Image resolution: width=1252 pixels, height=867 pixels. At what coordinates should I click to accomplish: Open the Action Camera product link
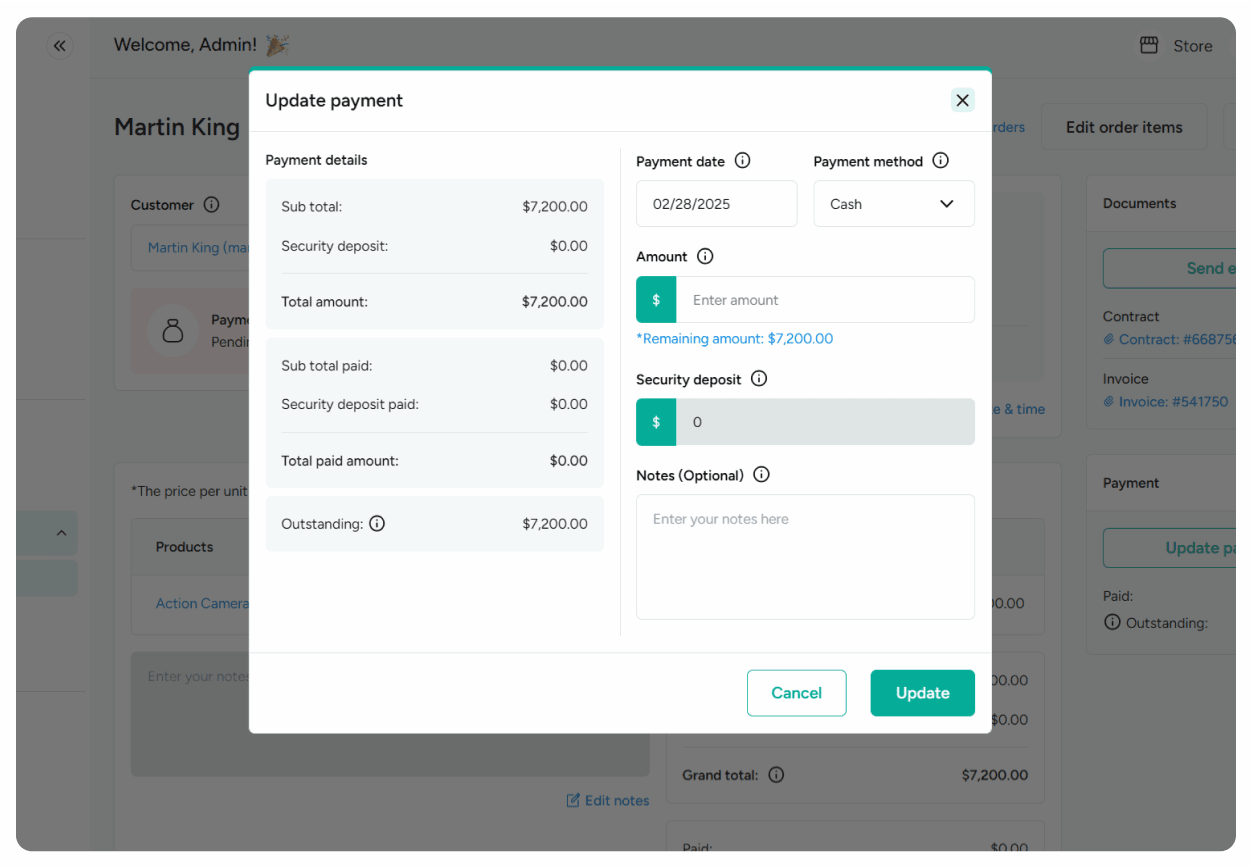205,603
